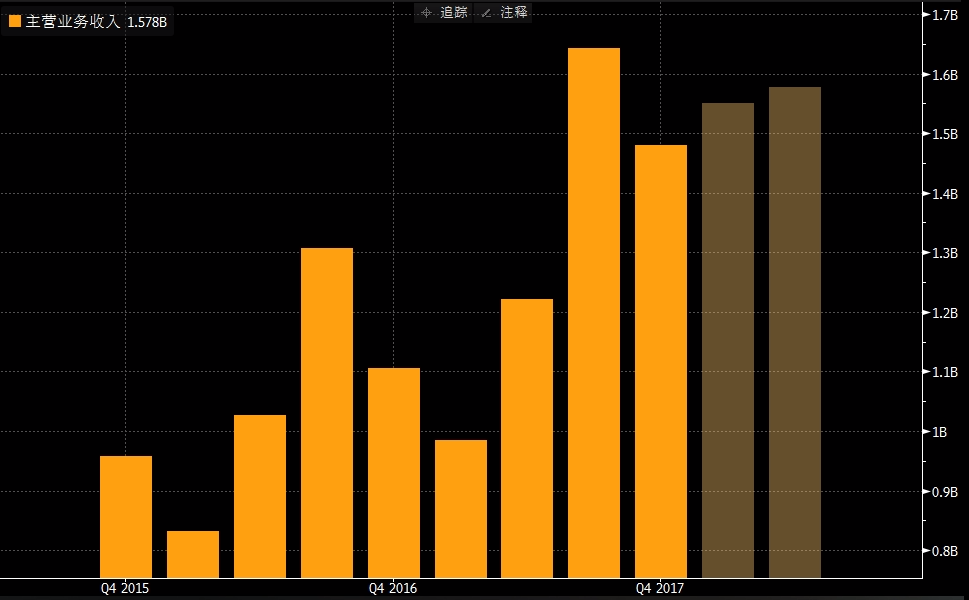
Task: Click the 注释 pencil icon
Action: click(487, 13)
